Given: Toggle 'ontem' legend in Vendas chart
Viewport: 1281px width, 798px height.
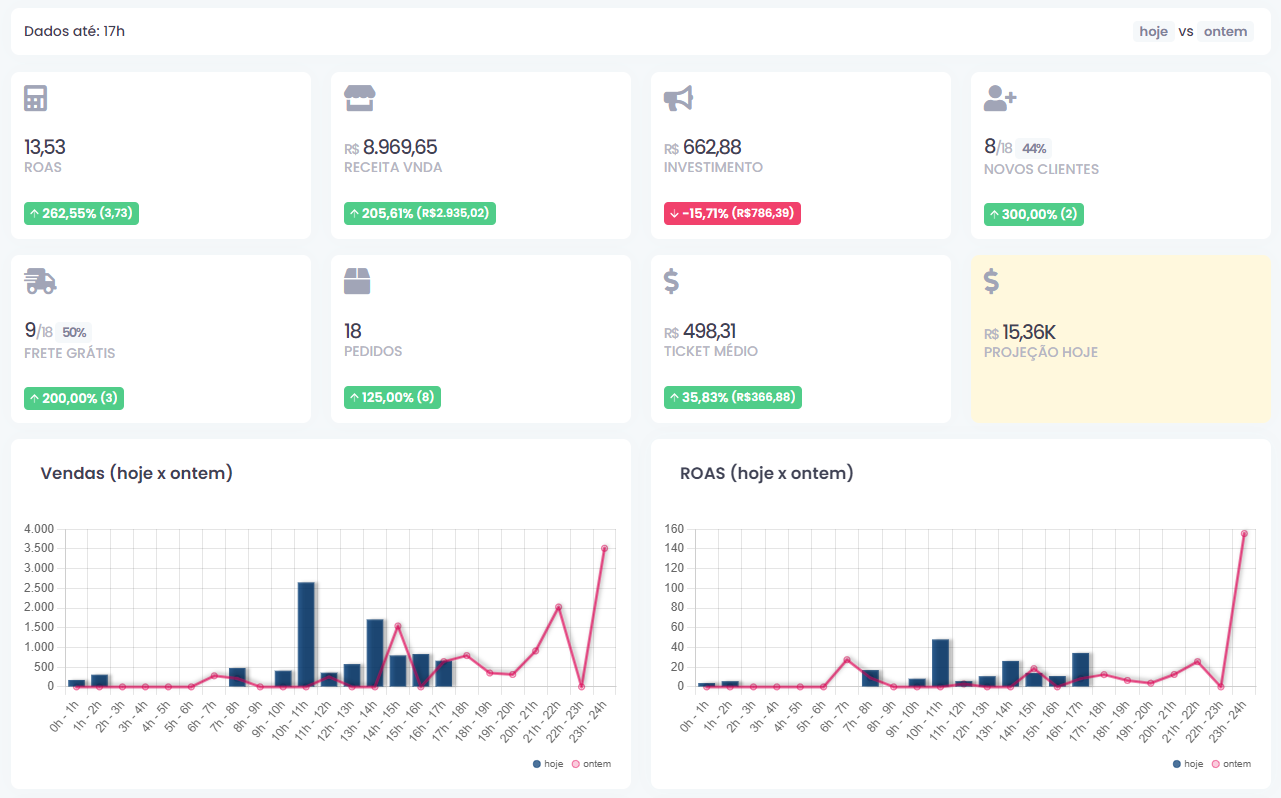Looking at the screenshot, I should pyautogui.click(x=590, y=764).
